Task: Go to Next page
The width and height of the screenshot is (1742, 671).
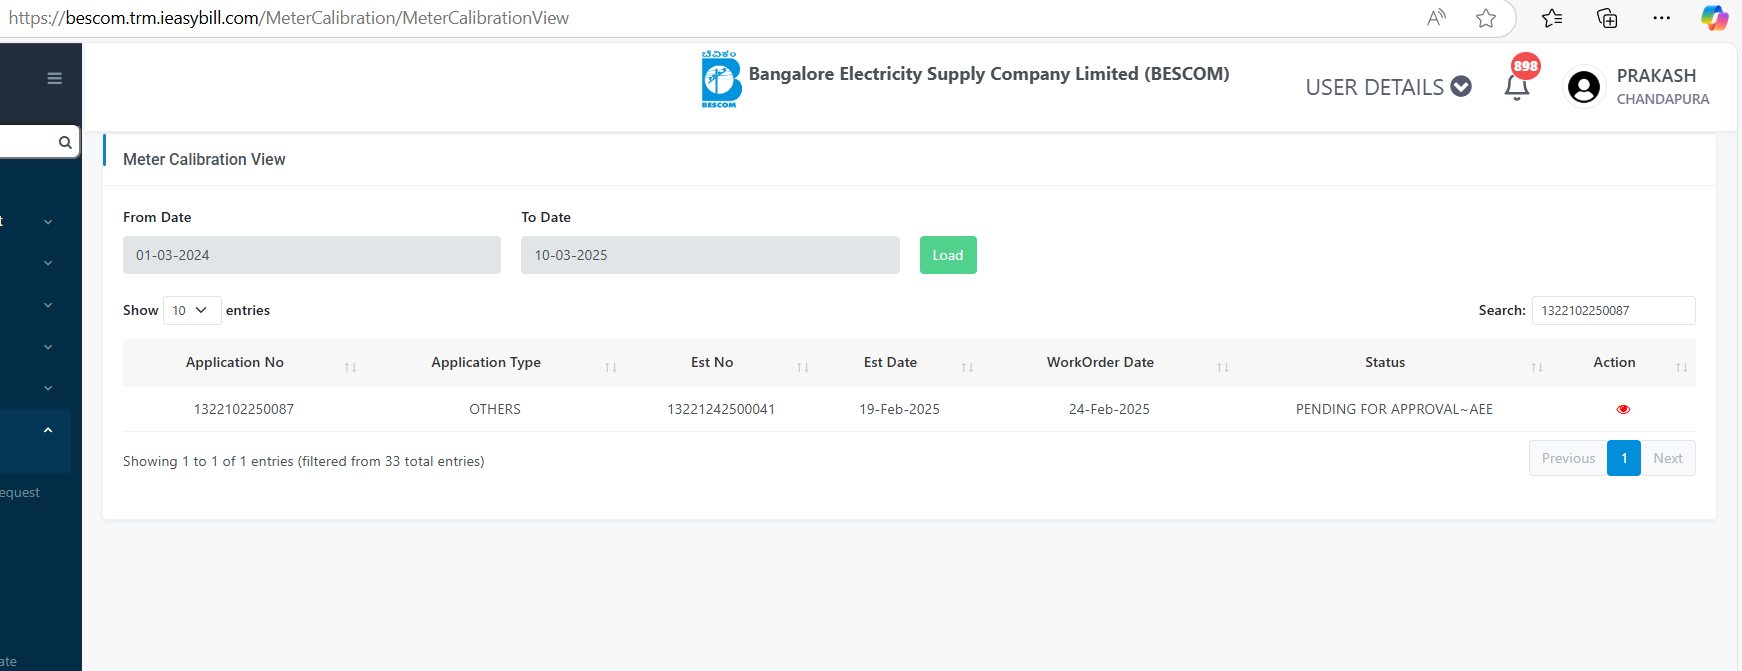Action: [x=1668, y=458]
